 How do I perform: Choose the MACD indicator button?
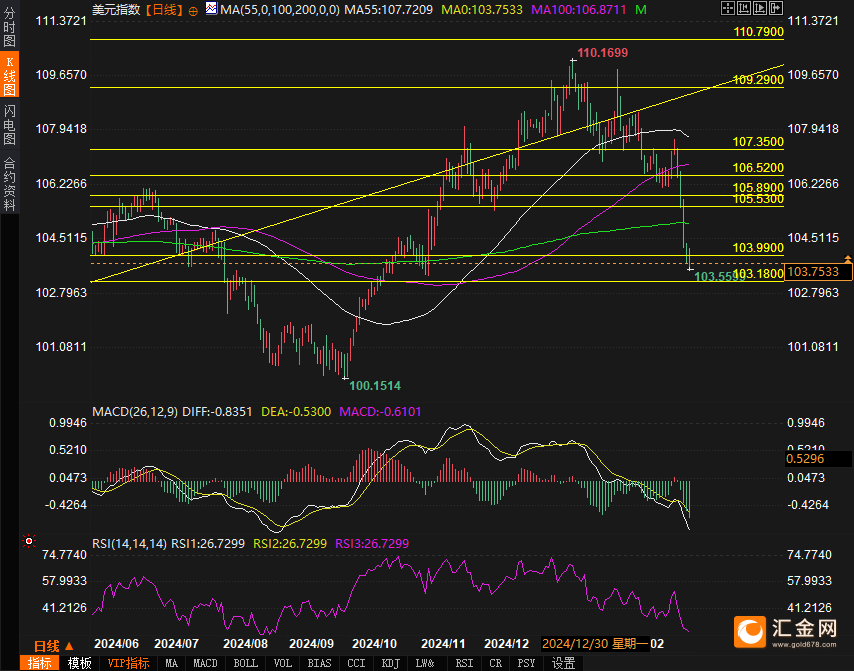point(205,663)
